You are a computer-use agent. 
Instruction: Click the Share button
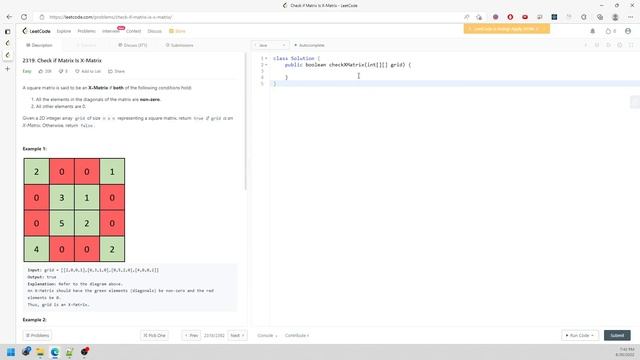(116, 71)
